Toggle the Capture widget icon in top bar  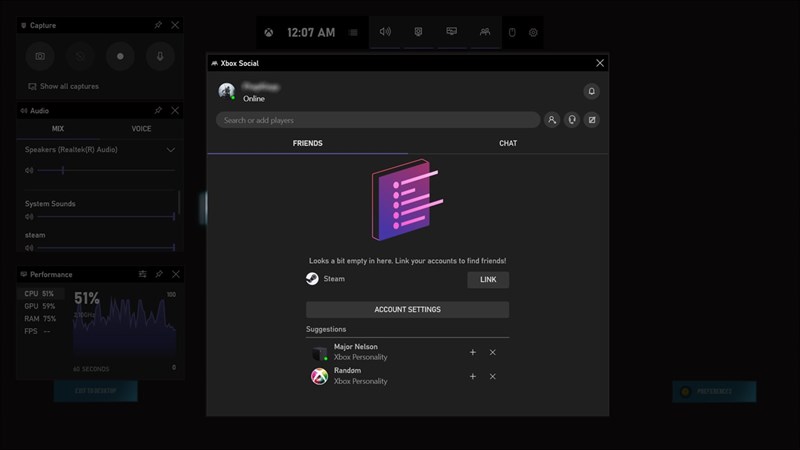point(418,32)
